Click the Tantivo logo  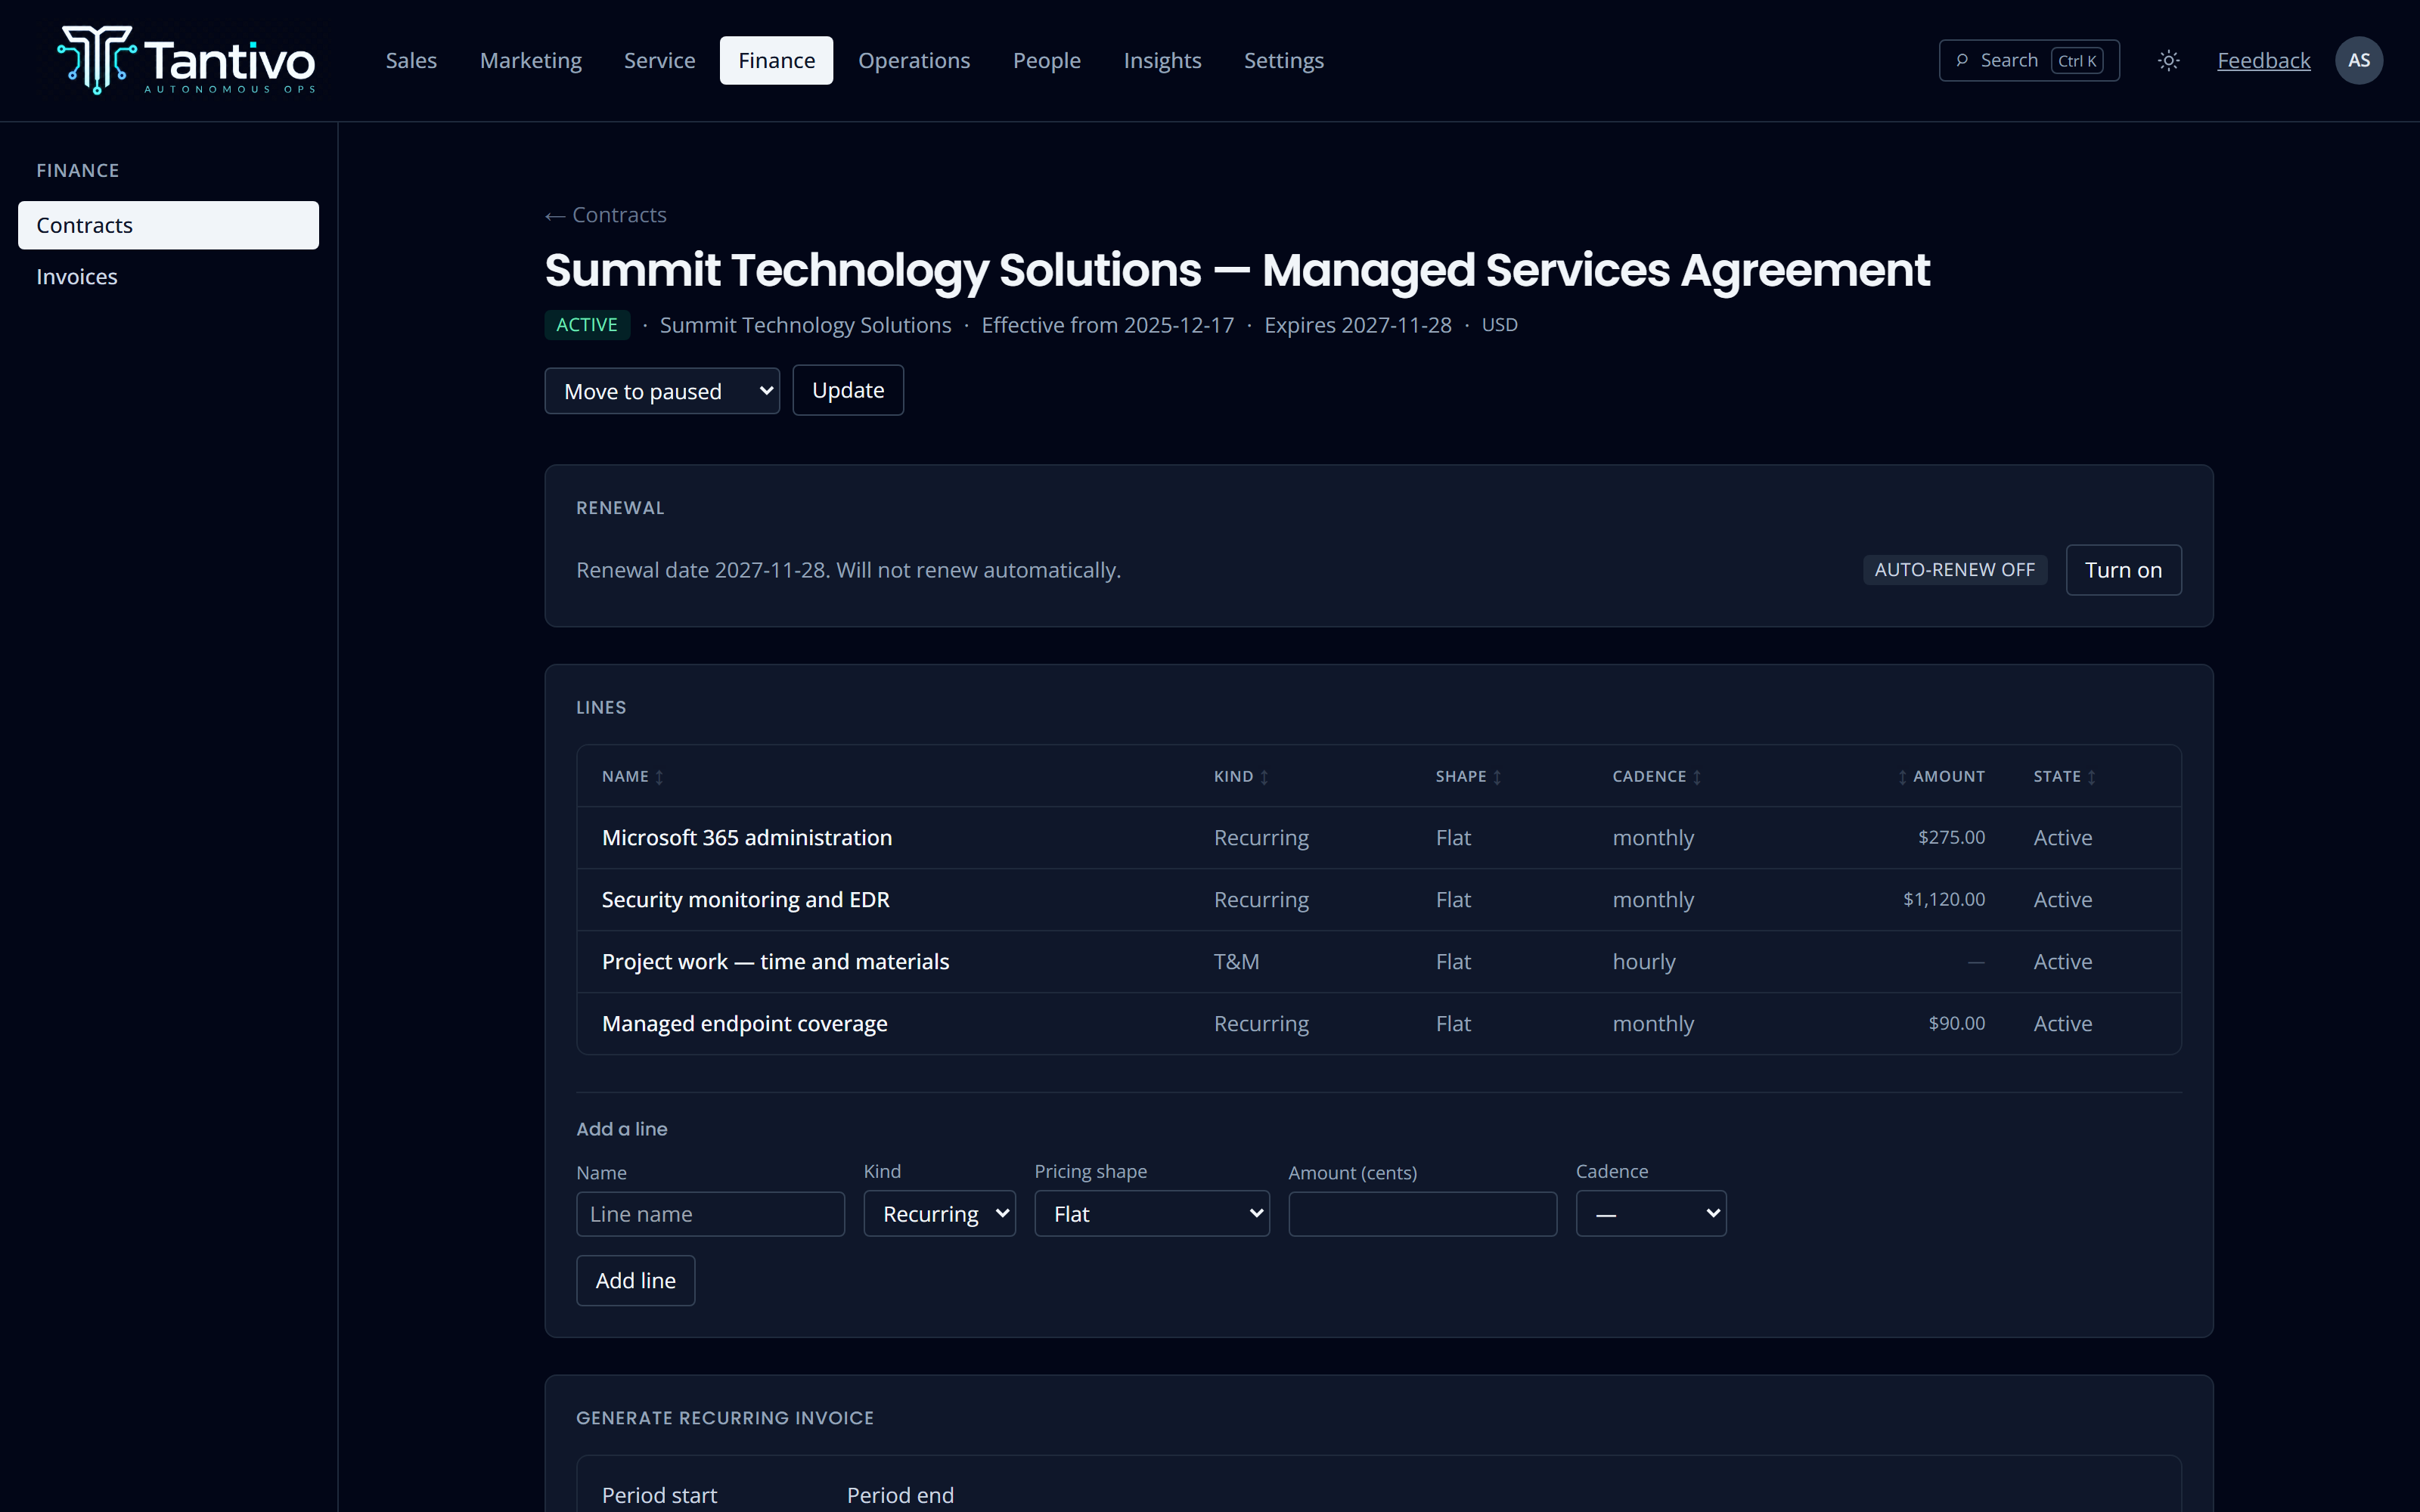pos(187,60)
